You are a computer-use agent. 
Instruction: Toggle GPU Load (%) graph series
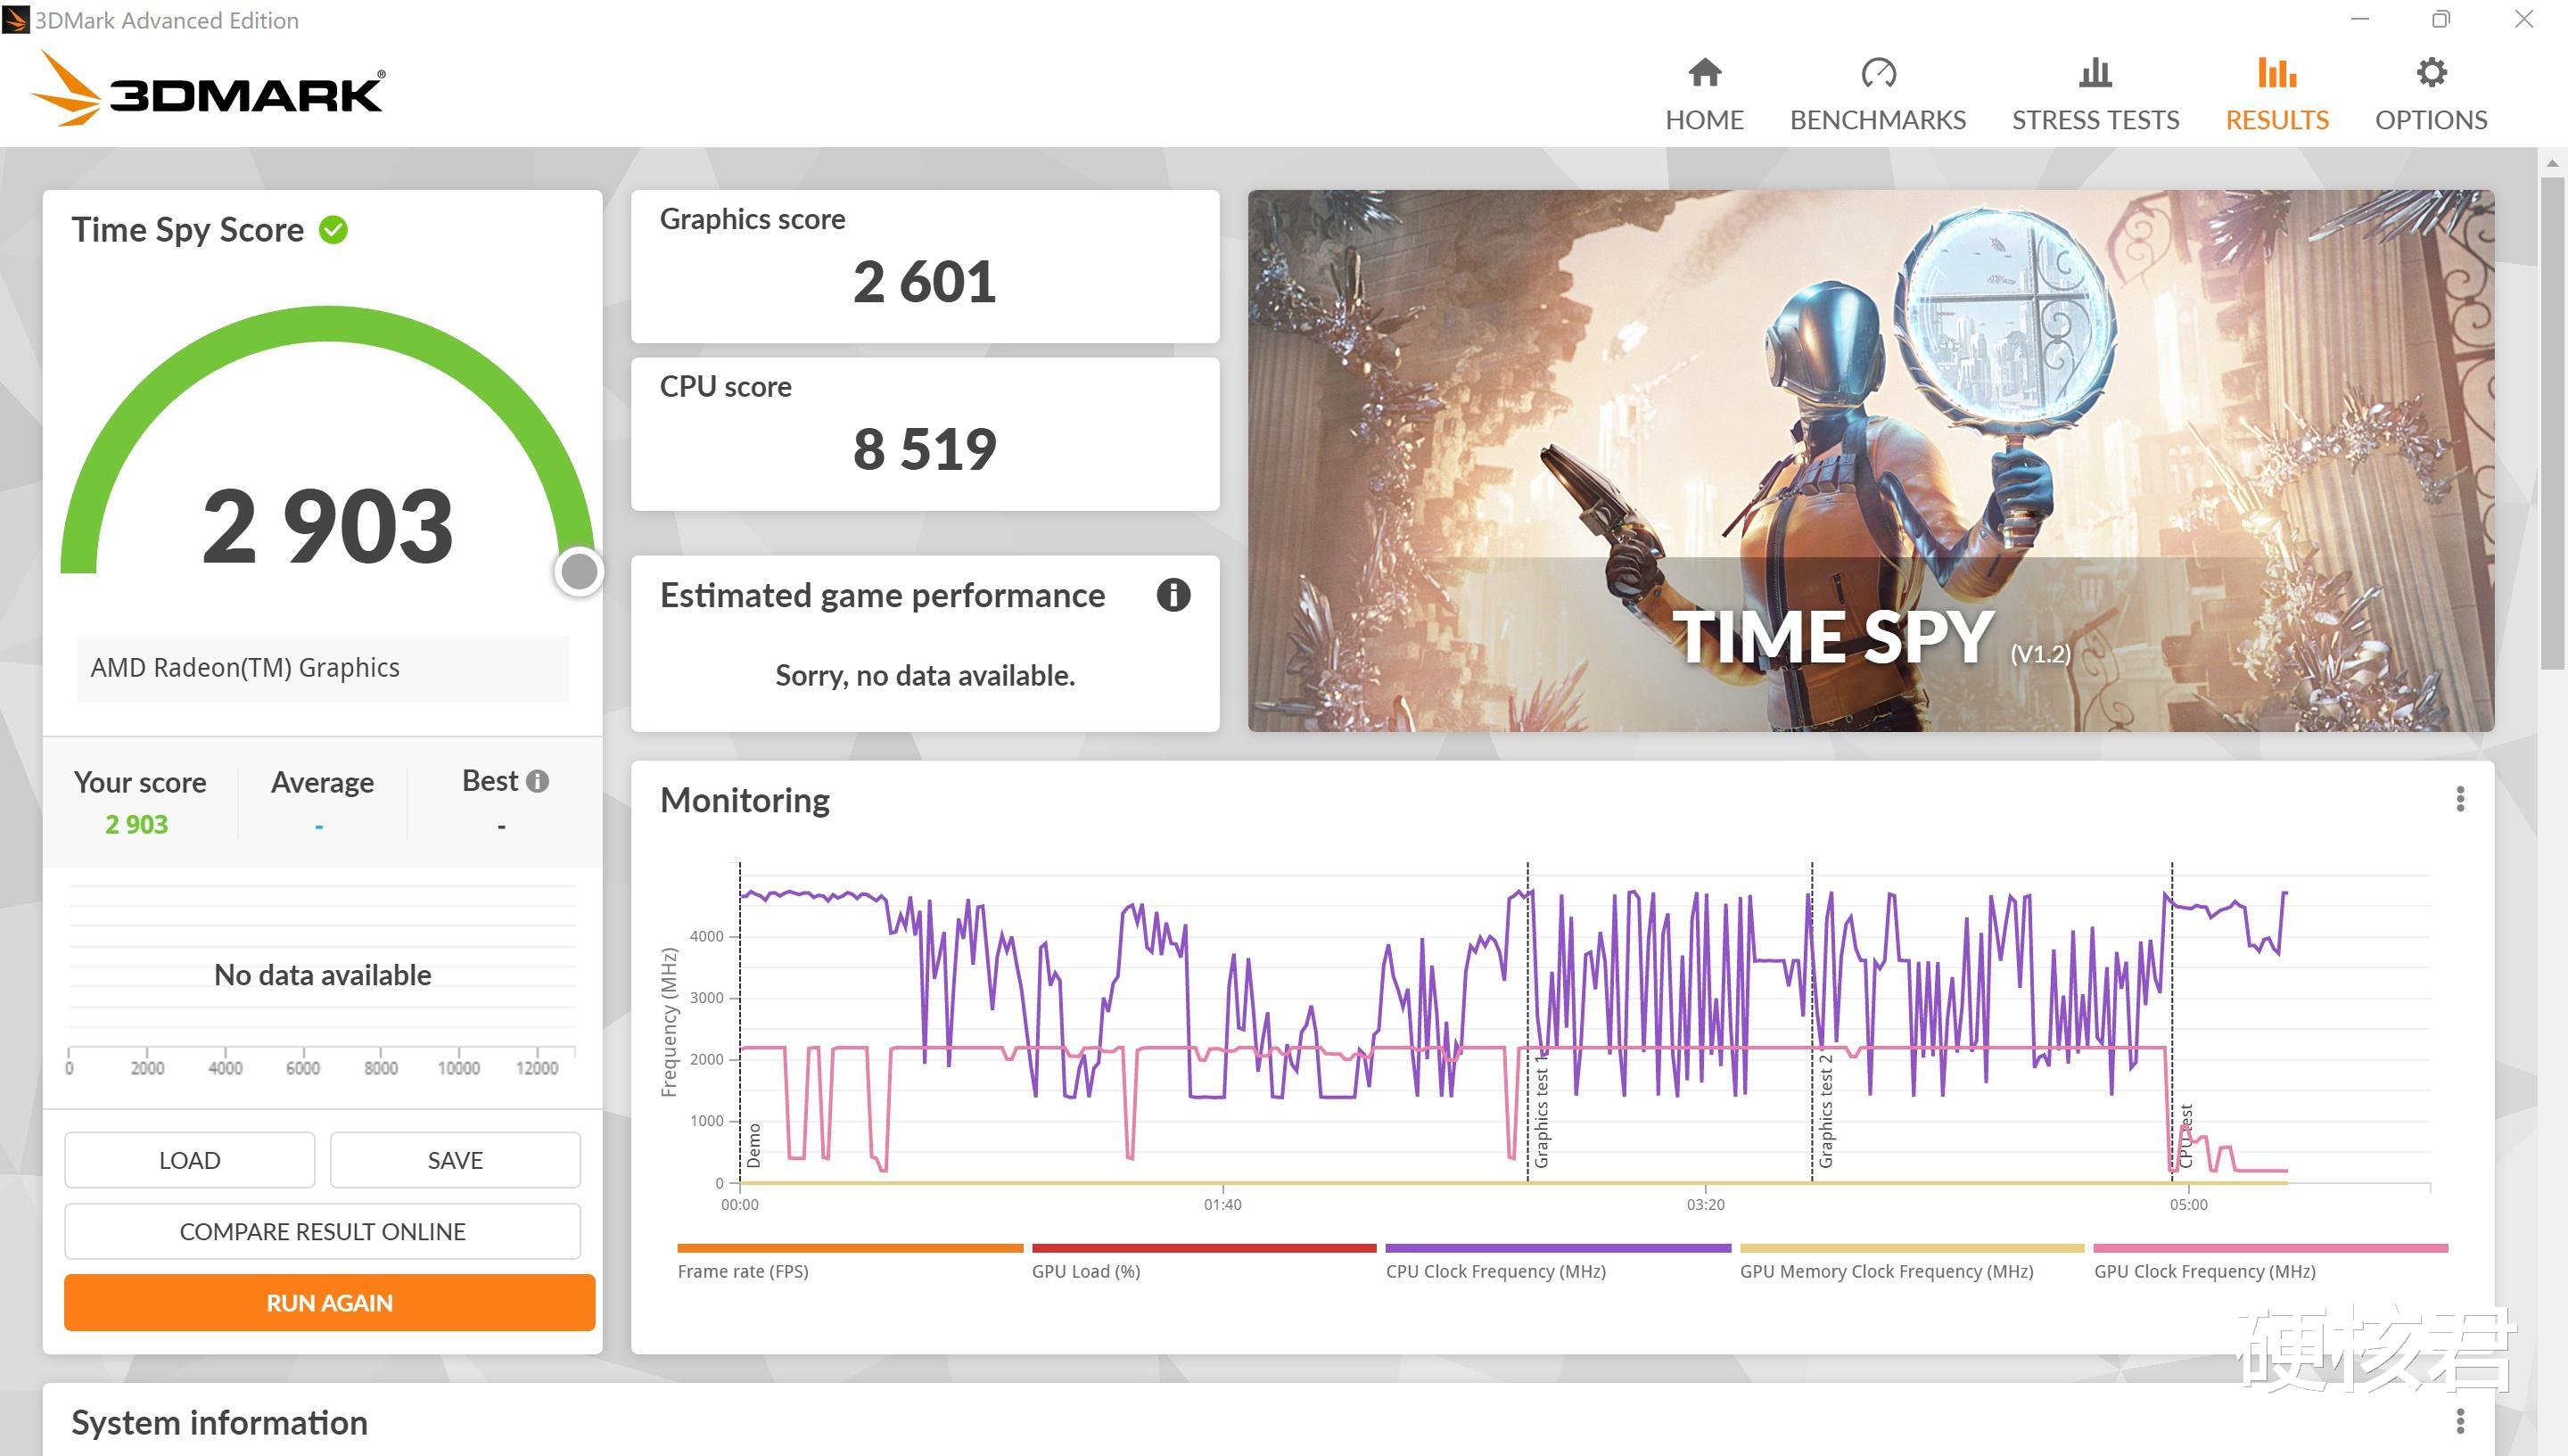[1085, 1271]
